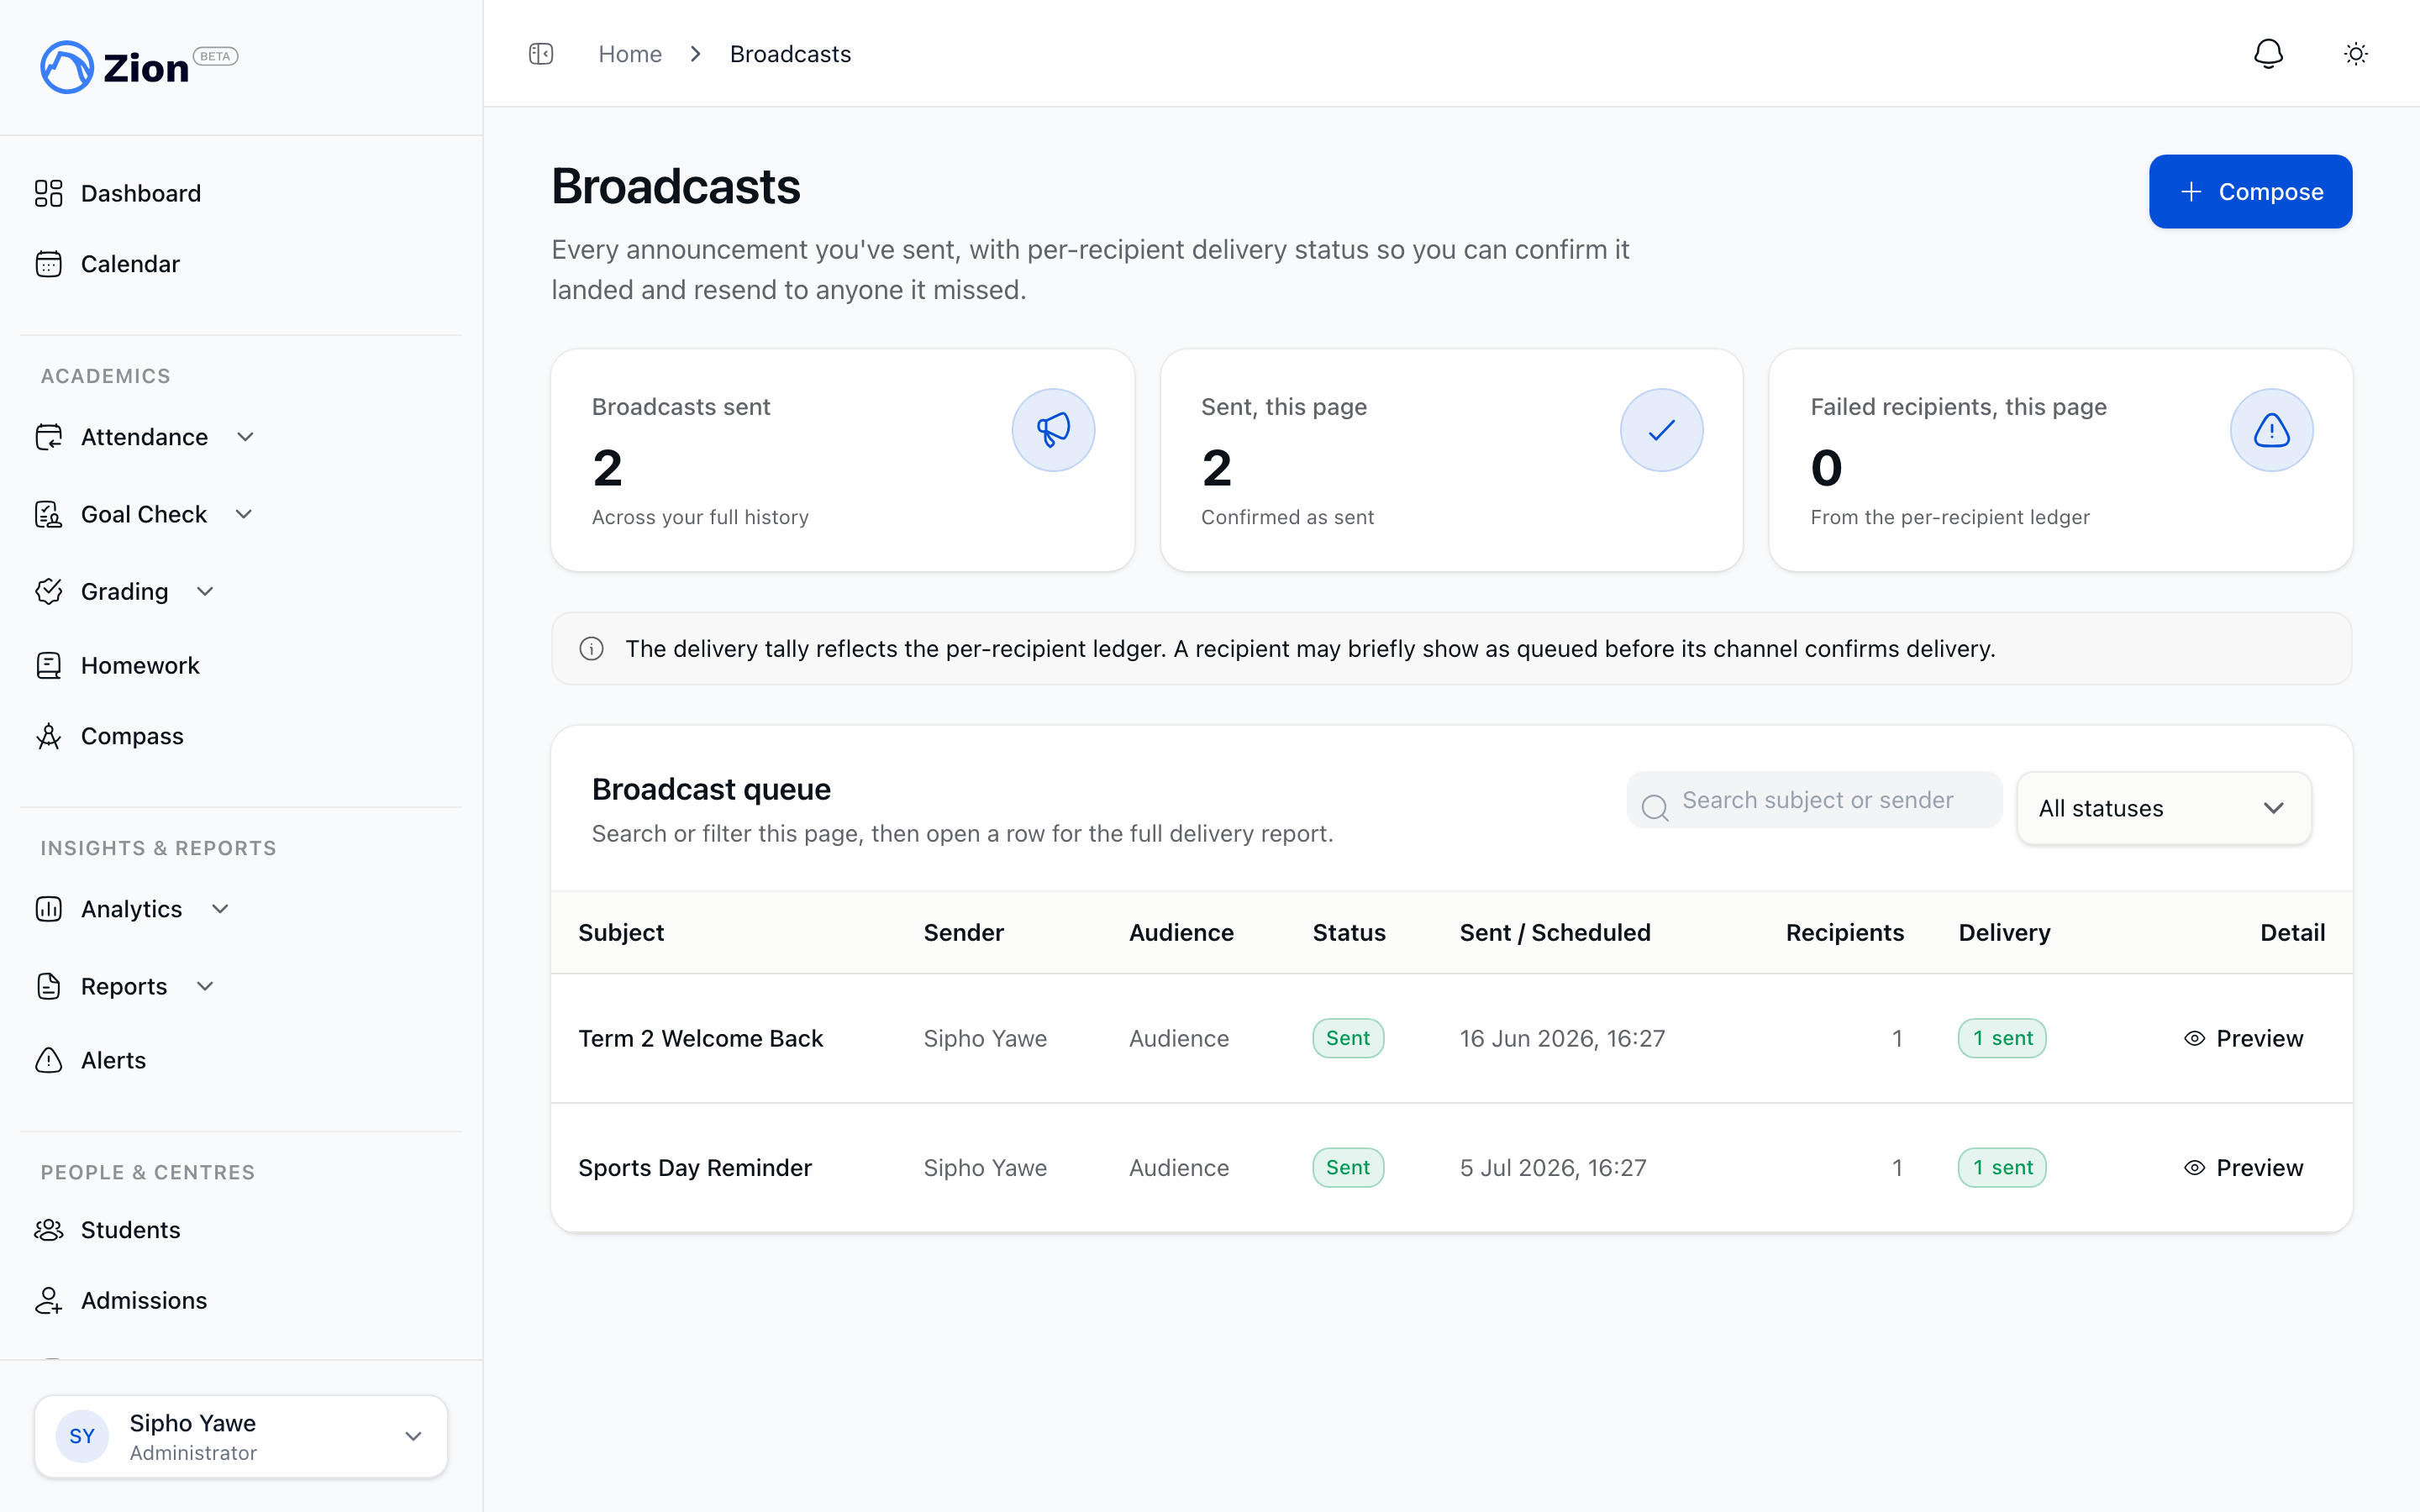Open the Term 2 Welcome Back row
This screenshot has height=1512, width=2420.
coord(1451,1038)
